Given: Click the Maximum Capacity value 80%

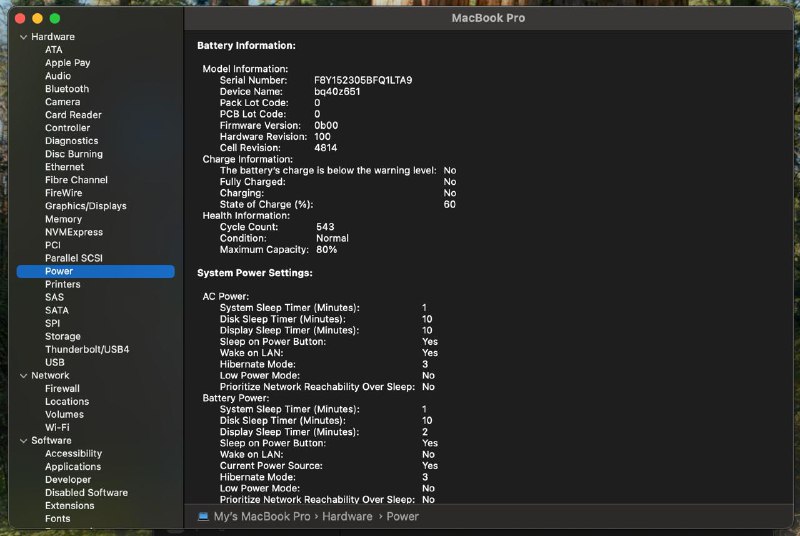Looking at the screenshot, I should point(327,250).
